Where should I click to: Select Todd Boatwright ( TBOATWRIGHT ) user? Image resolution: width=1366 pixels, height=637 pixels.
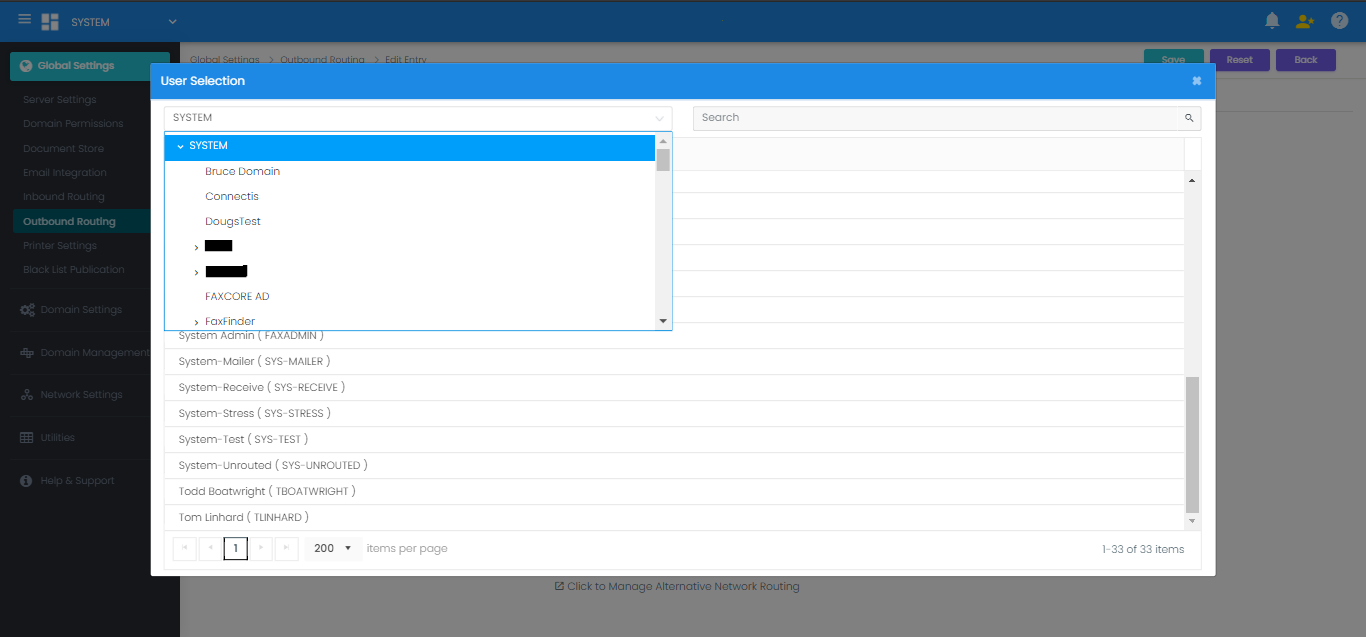674,491
